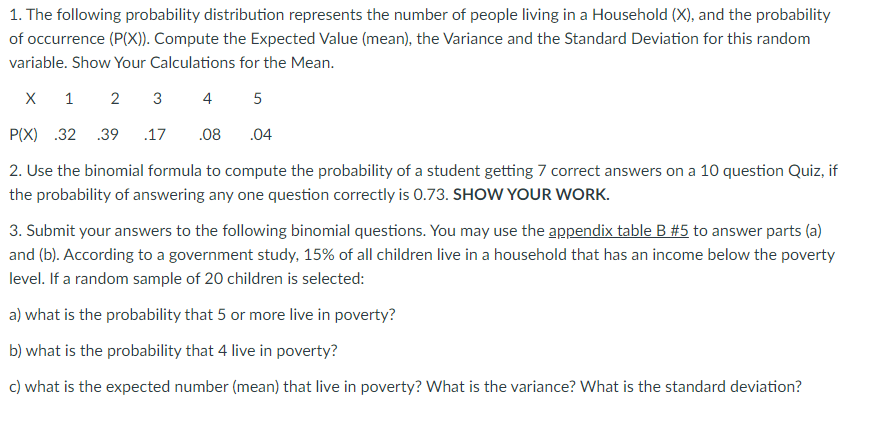This screenshot has width=883, height=424.
Task: Click X value 4 in the table
Action: pyautogui.click(x=207, y=99)
